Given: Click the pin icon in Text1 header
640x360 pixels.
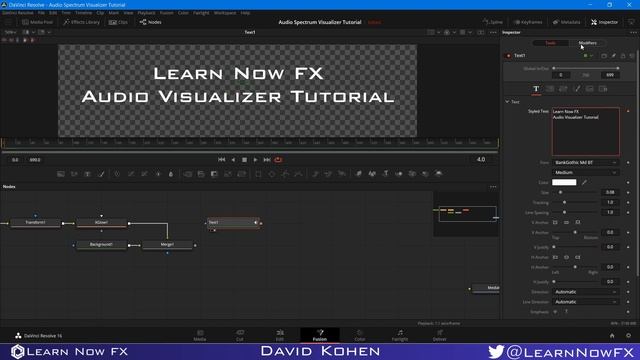Looking at the screenshot, I should [x=613, y=56].
